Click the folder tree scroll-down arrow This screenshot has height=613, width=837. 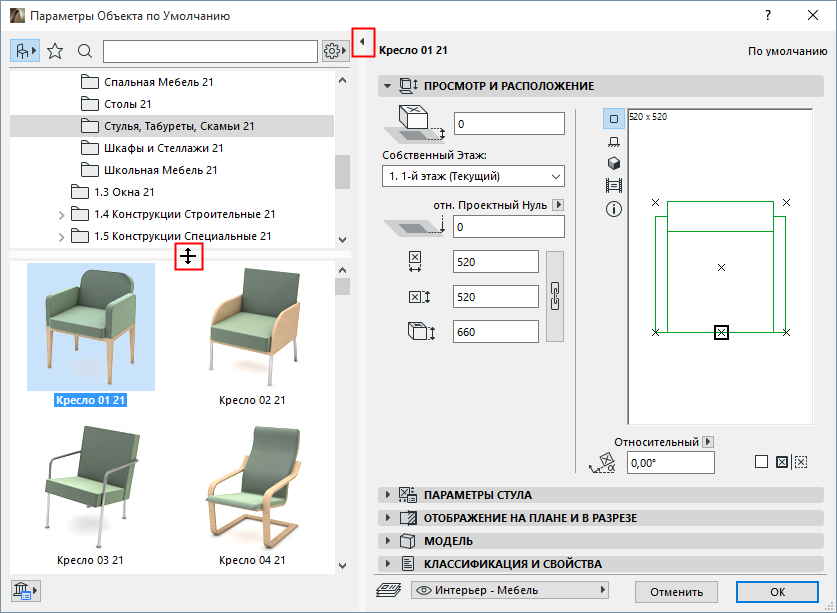[343, 240]
